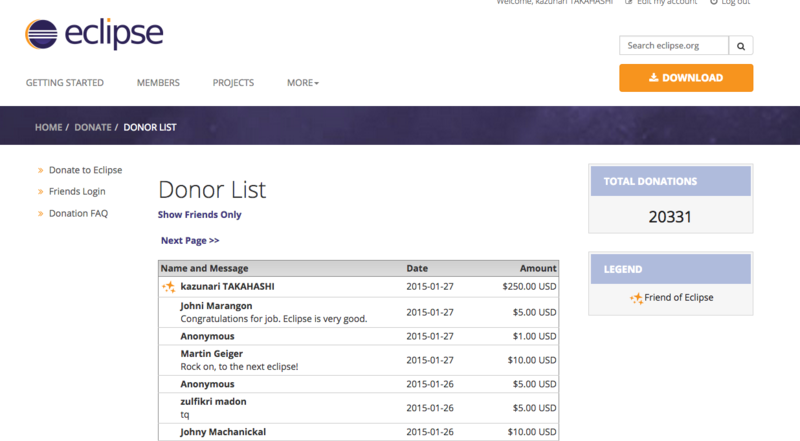Click the orange DOWNLOAD button

coord(686,78)
